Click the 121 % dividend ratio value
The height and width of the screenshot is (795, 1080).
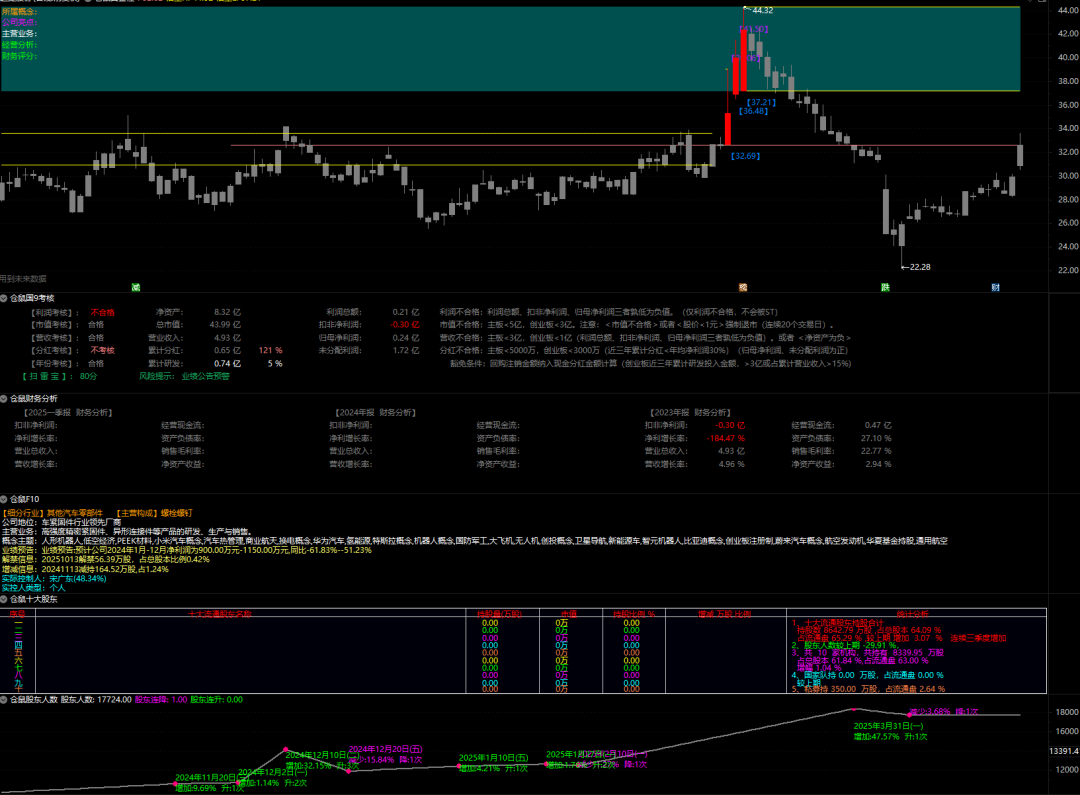(x=271, y=351)
